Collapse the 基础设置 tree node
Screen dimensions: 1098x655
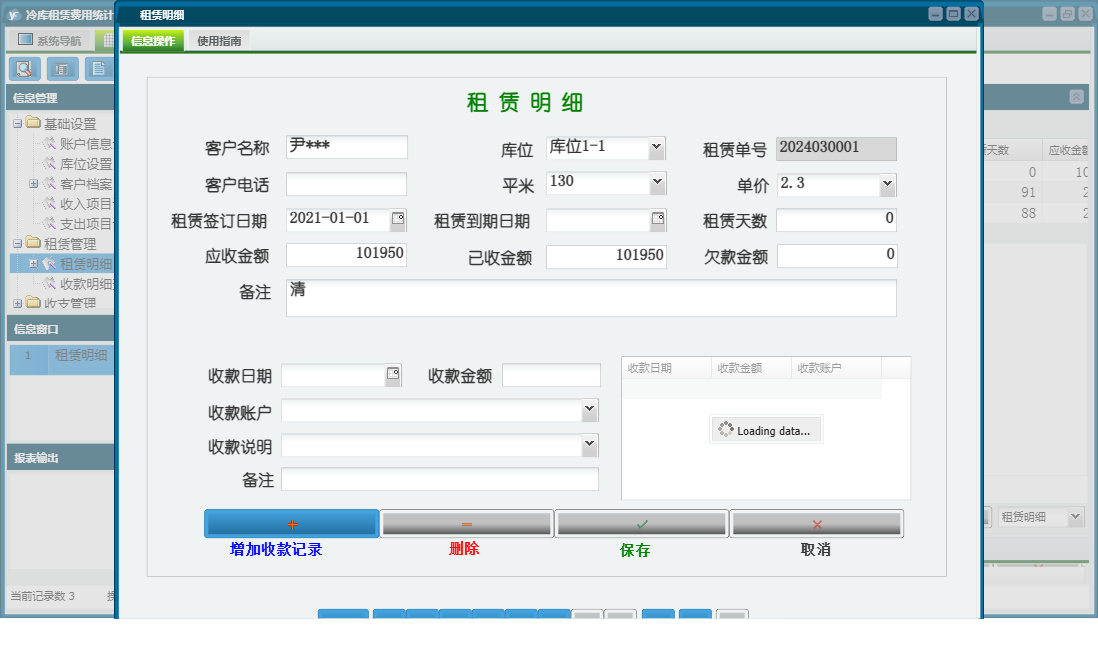pos(18,124)
